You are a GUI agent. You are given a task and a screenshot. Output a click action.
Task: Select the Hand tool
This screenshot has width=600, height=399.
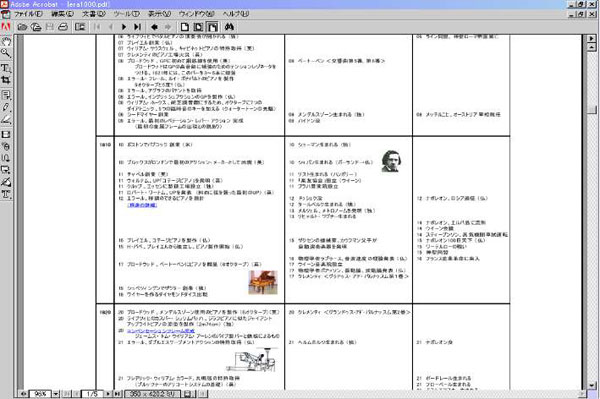(x=6, y=42)
